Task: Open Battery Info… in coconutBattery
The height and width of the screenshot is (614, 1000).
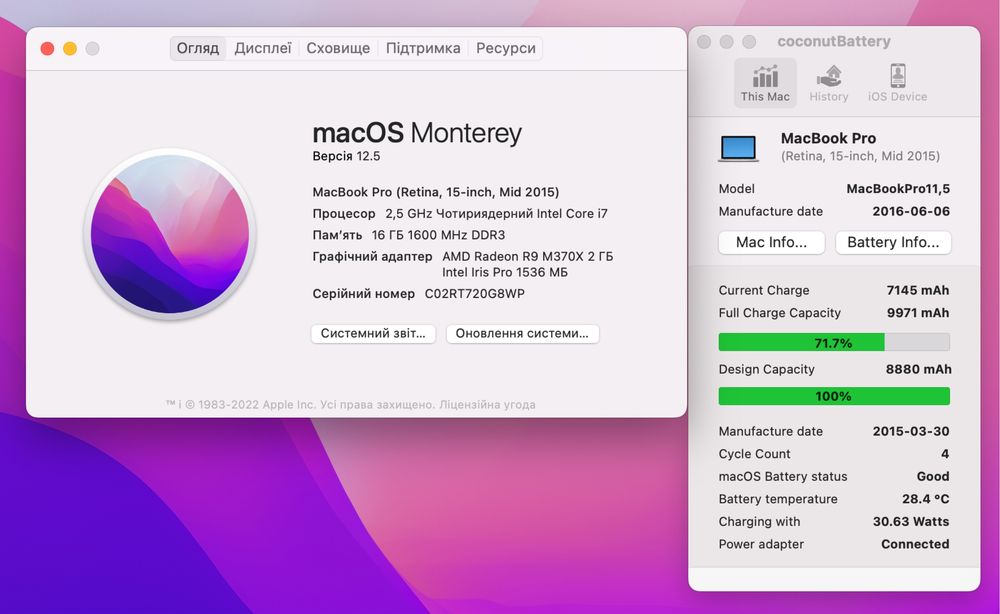Action: tap(893, 242)
